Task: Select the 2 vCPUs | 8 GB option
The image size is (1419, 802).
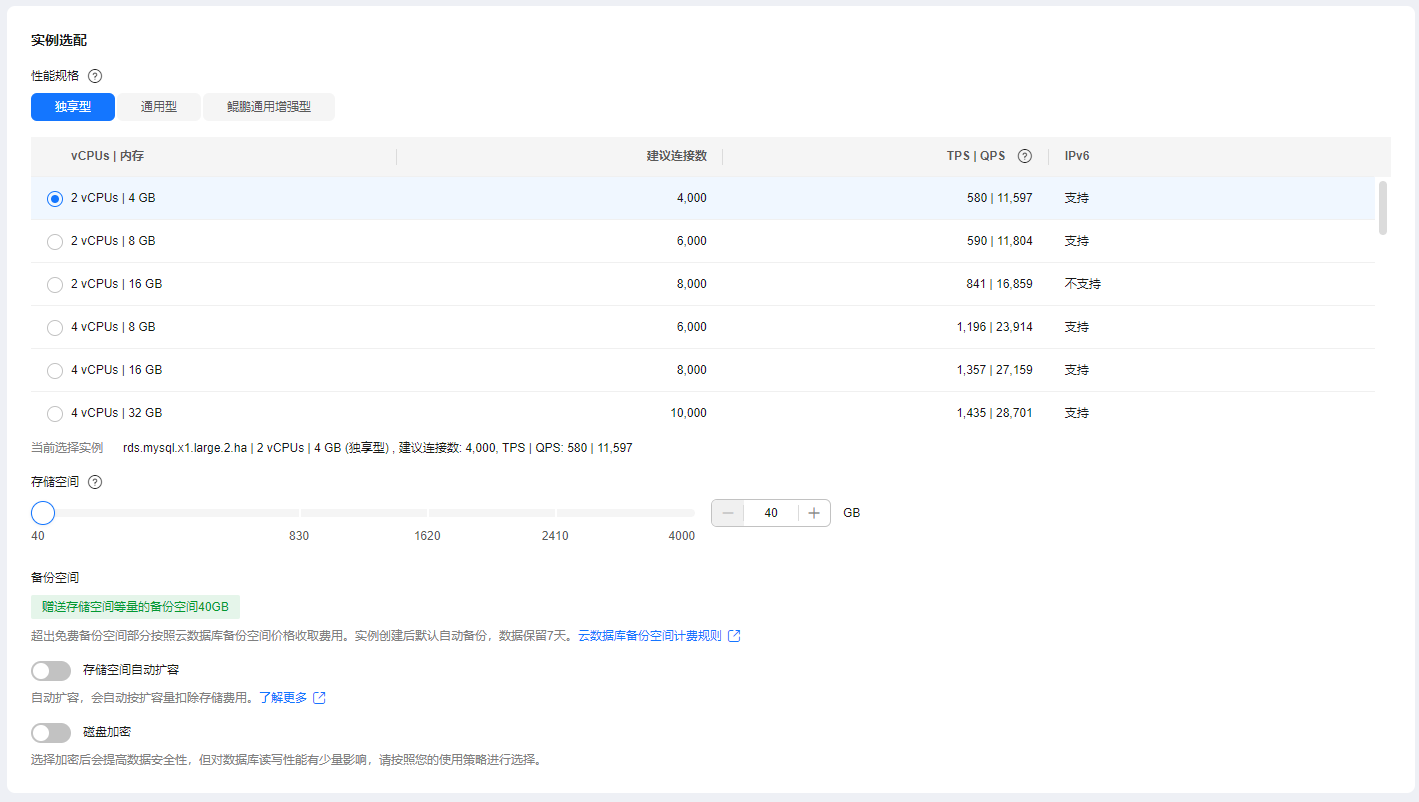Action: [55, 242]
